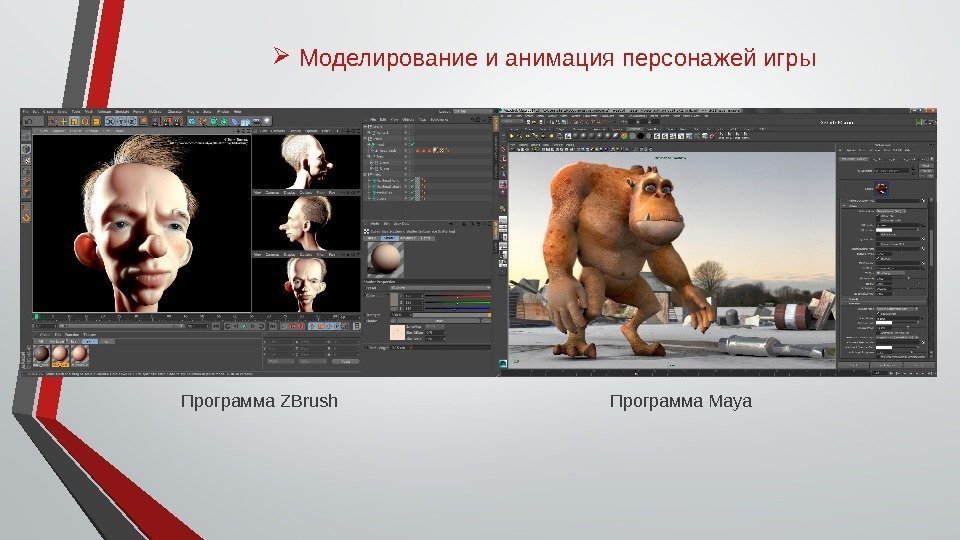The width and height of the screenshot is (960, 540).
Task: Select the highlighted blue layer tab in material manager
Action: (x=90, y=342)
